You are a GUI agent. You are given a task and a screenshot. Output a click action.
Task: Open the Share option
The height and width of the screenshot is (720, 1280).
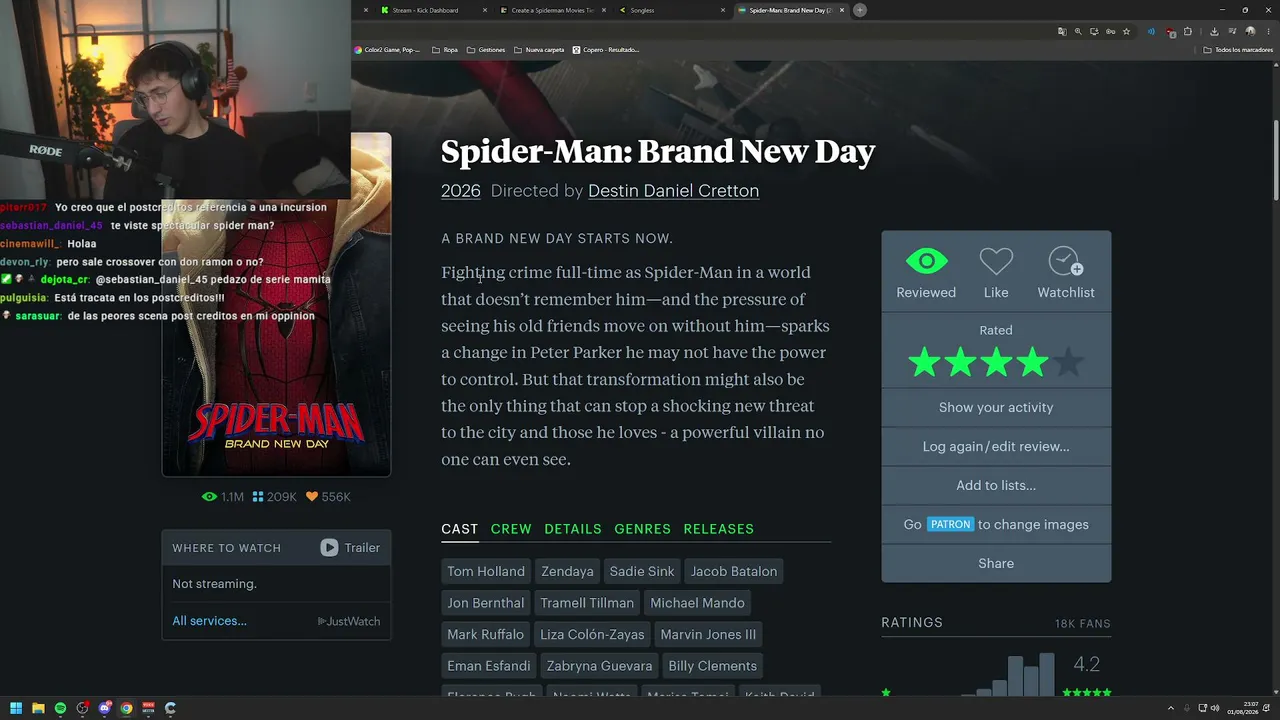[x=996, y=563]
